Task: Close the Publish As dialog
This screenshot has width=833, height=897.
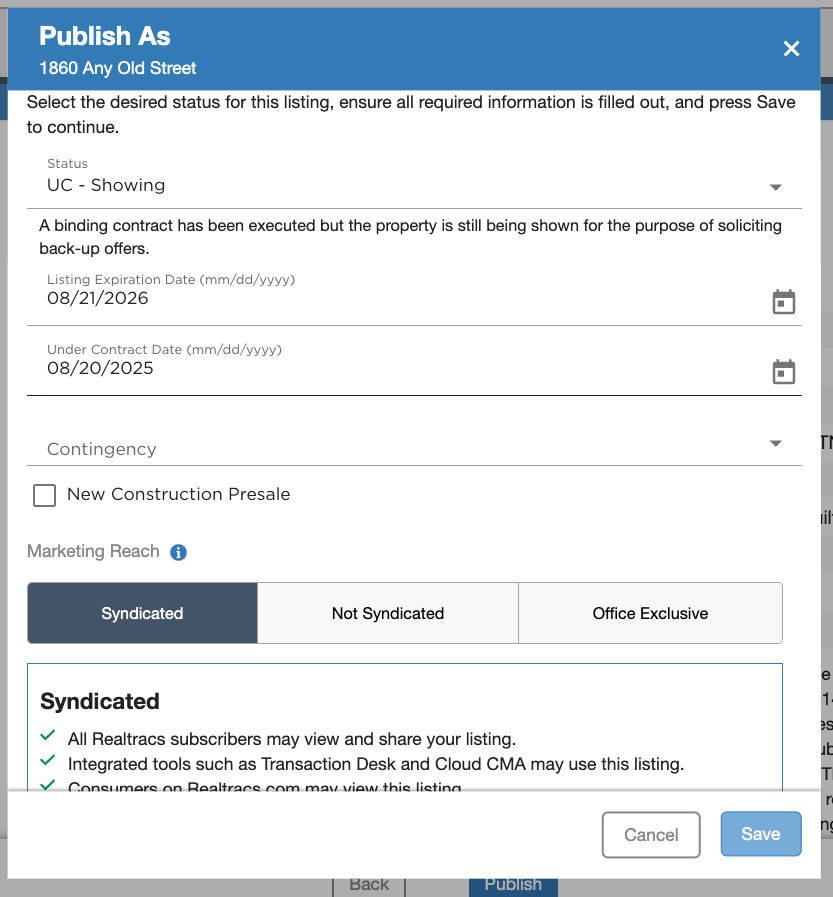Action: 791,49
